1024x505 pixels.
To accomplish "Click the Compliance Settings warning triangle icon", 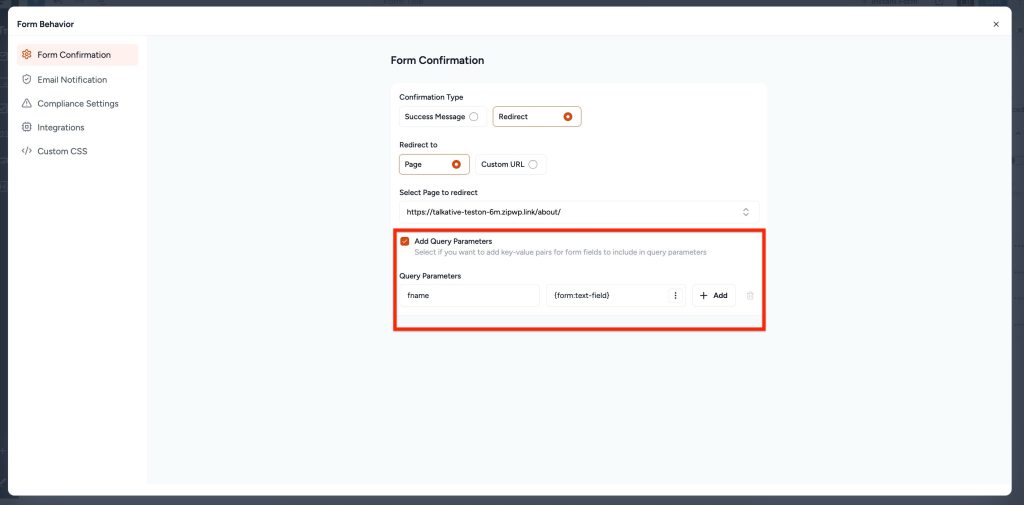I will pyautogui.click(x=26, y=103).
